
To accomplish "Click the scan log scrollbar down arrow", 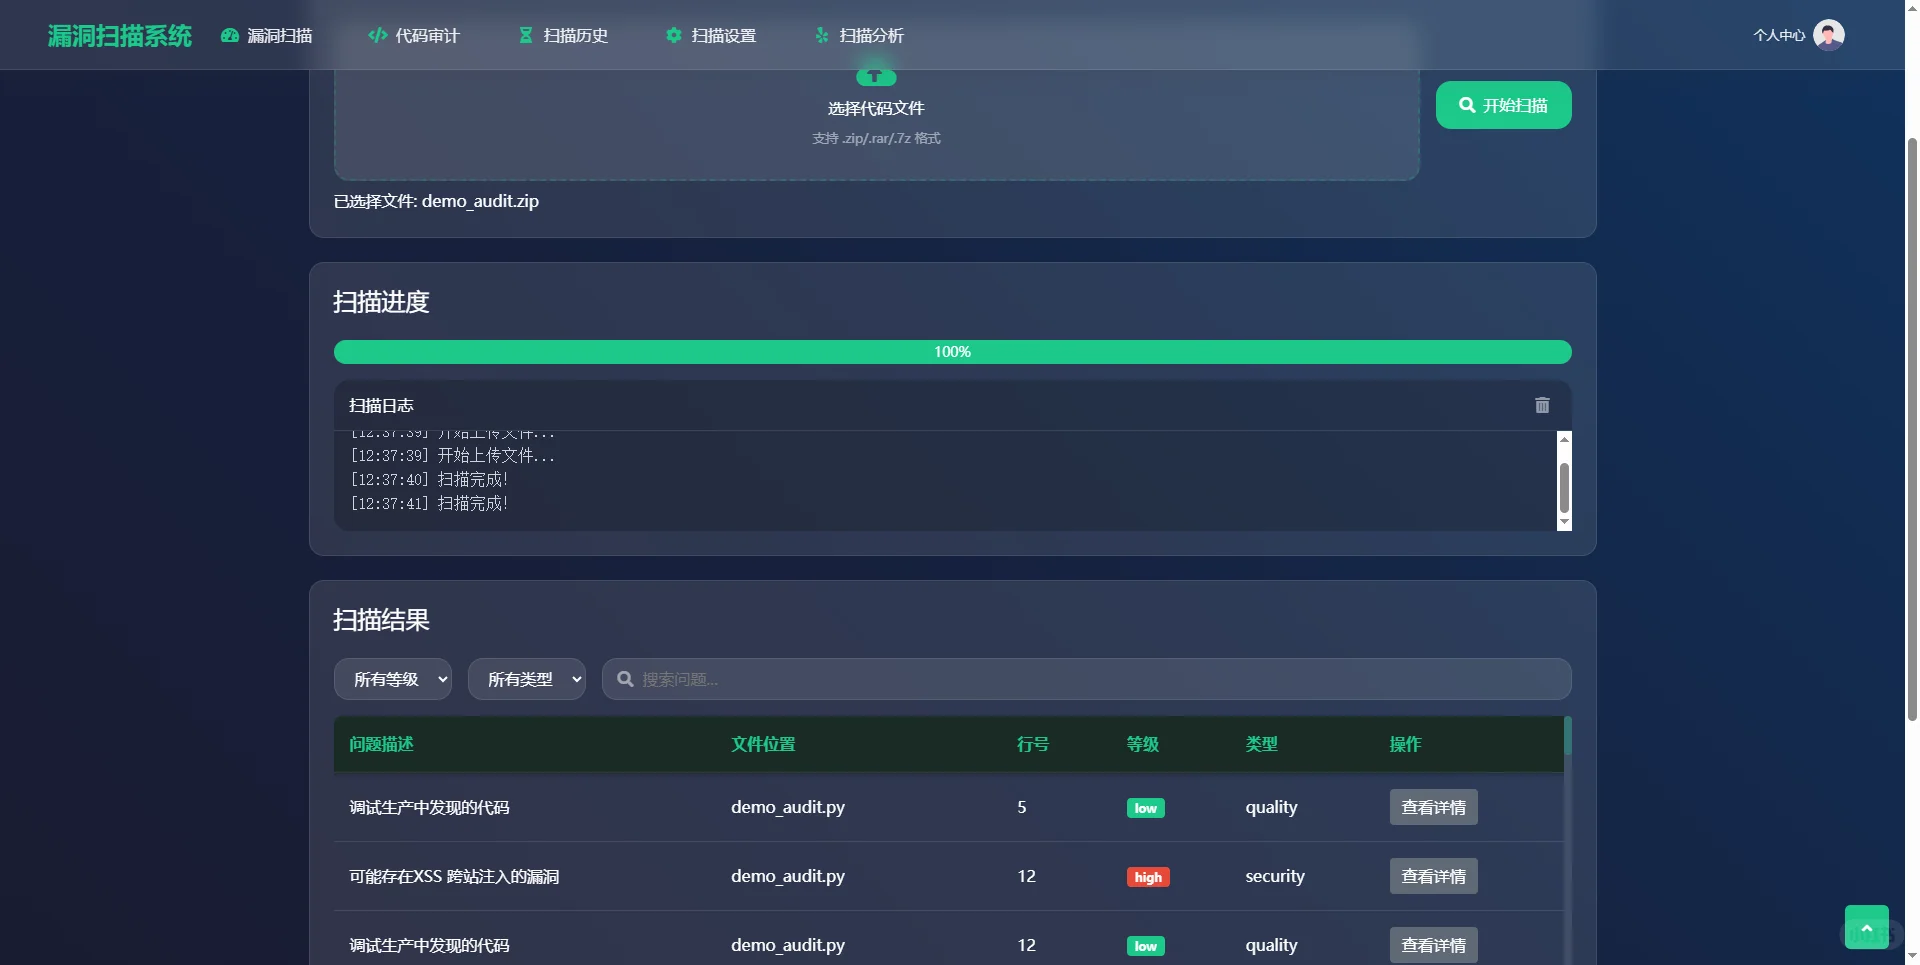I will [x=1564, y=523].
